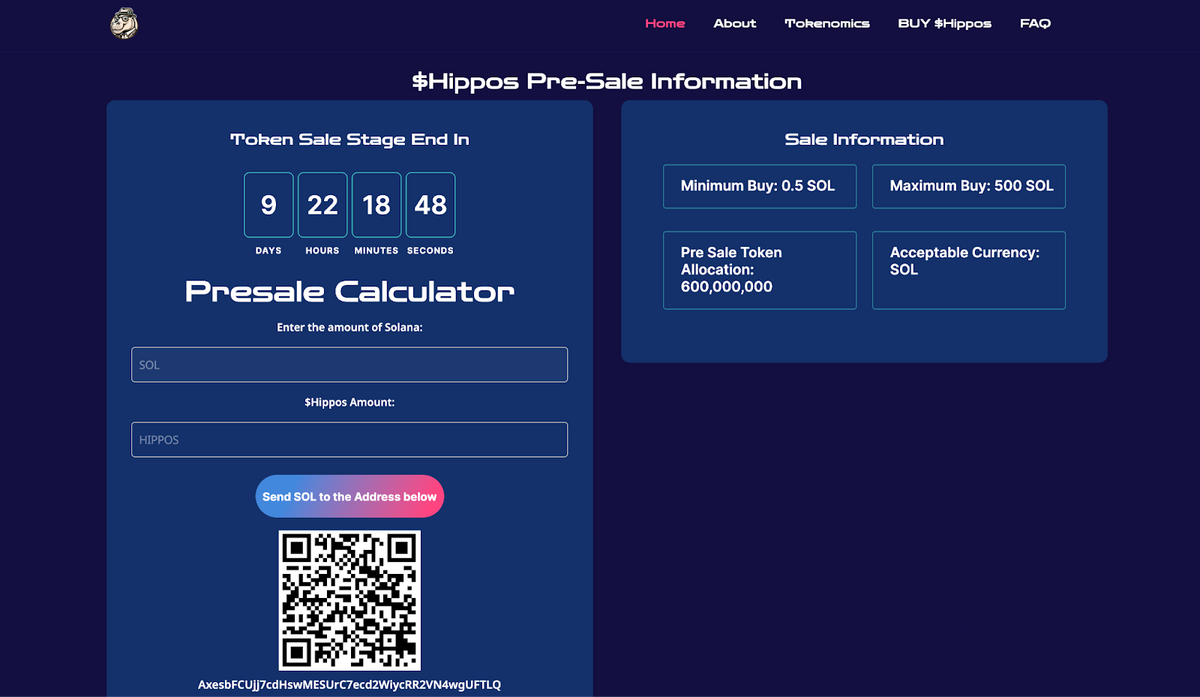The width and height of the screenshot is (1200, 697).
Task: Focus the HIPPOS amount input field
Action: pyautogui.click(x=349, y=440)
